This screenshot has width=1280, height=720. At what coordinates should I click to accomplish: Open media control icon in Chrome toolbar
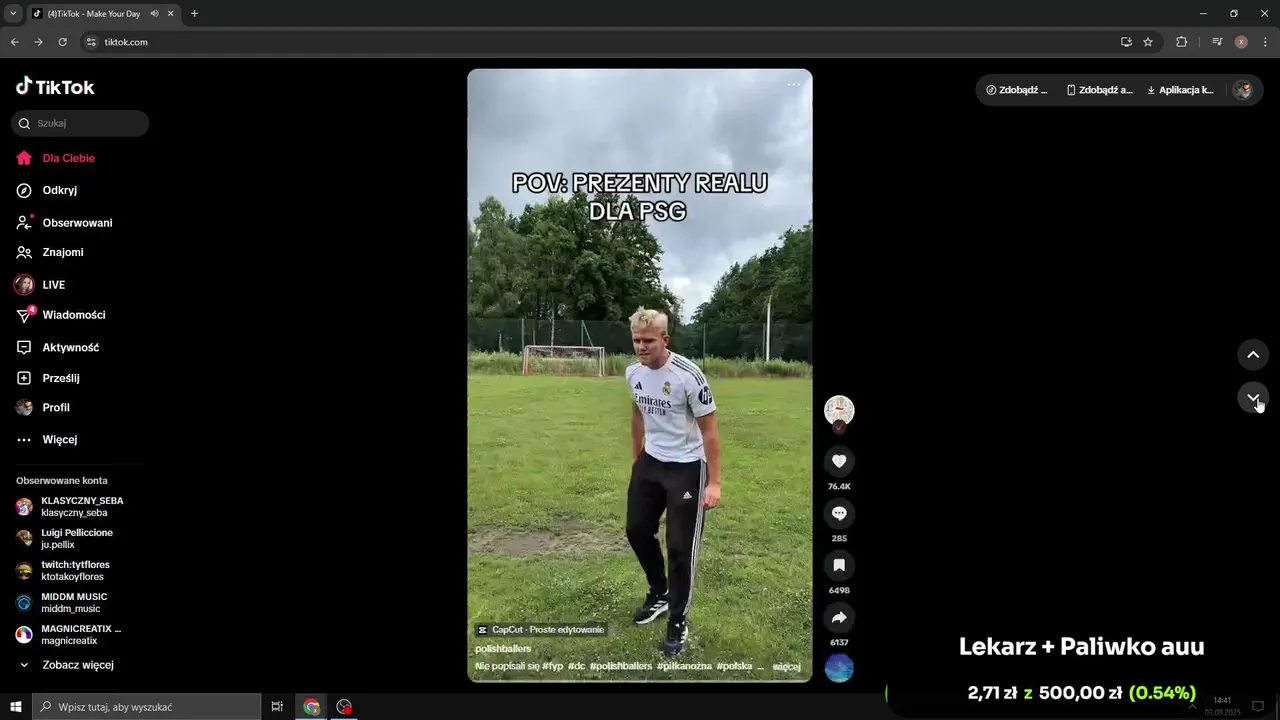point(1217,42)
